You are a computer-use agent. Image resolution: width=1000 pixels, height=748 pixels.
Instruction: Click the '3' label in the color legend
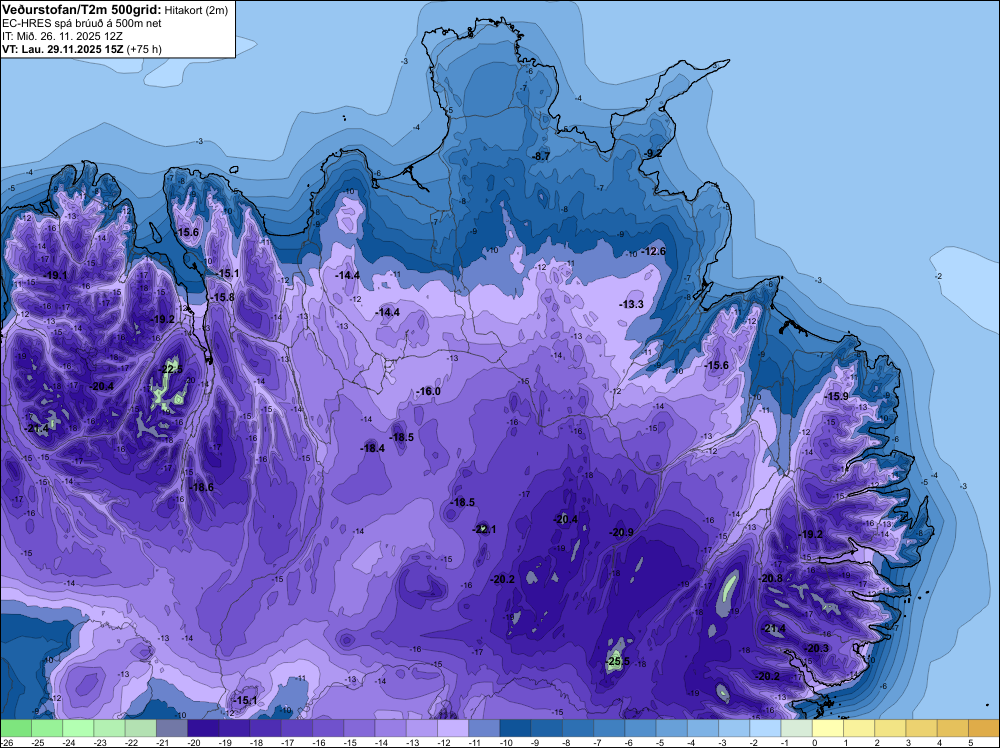point(908,742)
